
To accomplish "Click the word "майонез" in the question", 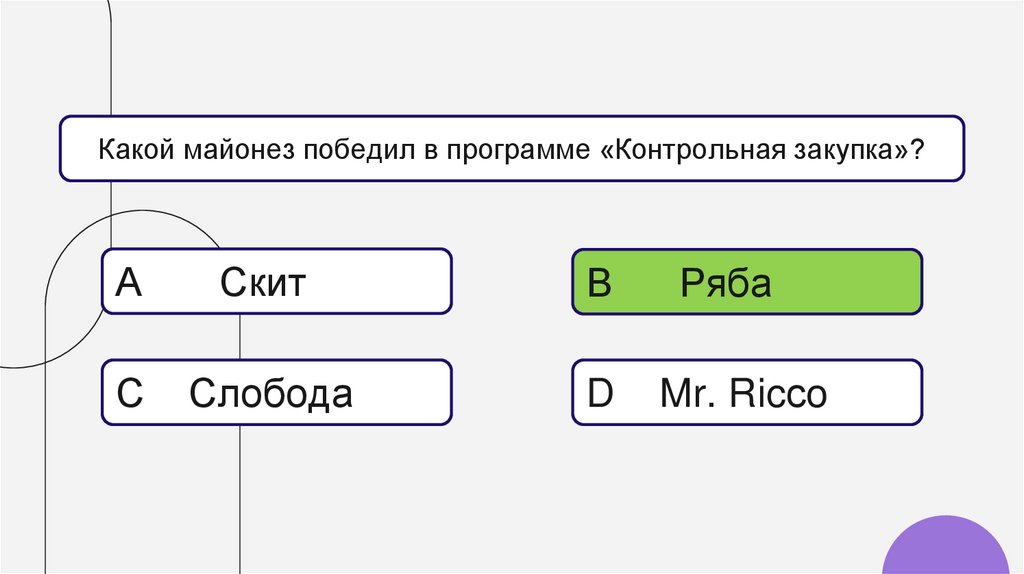I will (x=232, y=150).
